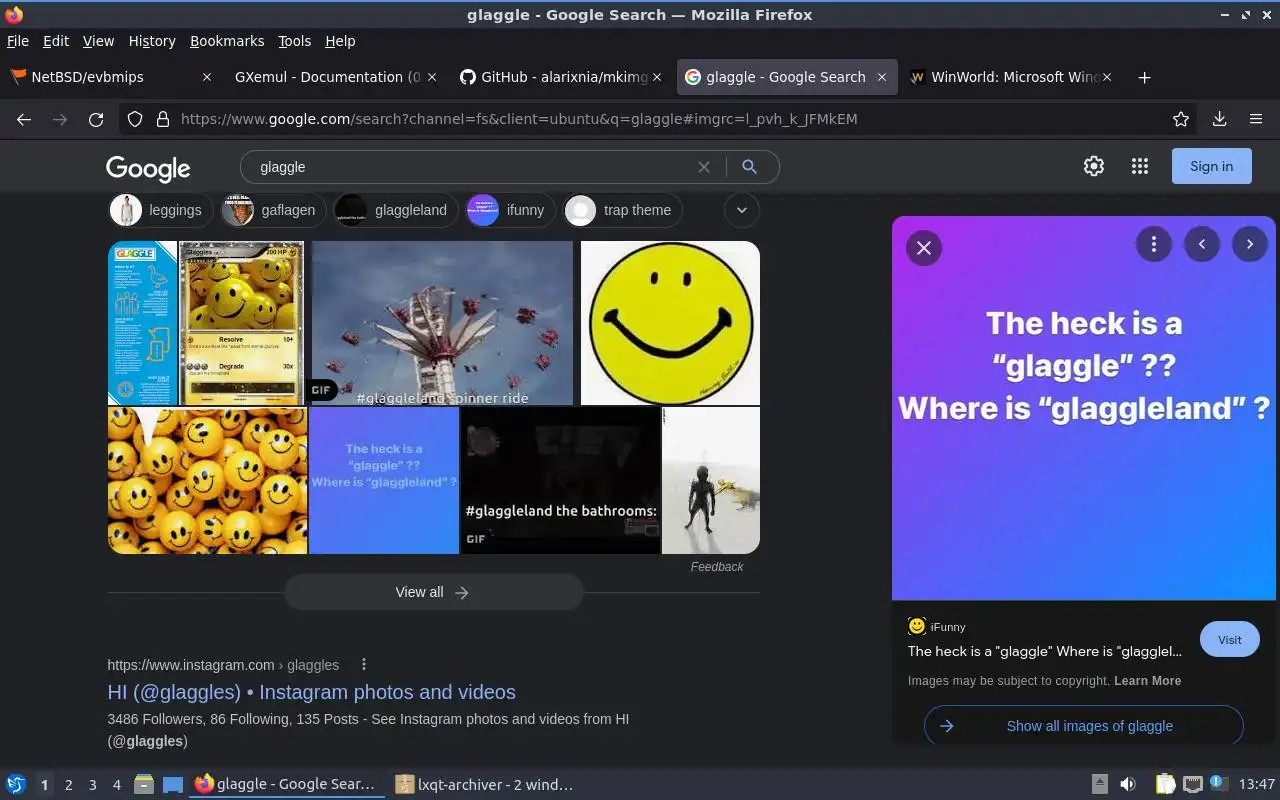This screenshot has width=1280, height=800.
Task: Open the Edit menu
Action: point(56,41)
